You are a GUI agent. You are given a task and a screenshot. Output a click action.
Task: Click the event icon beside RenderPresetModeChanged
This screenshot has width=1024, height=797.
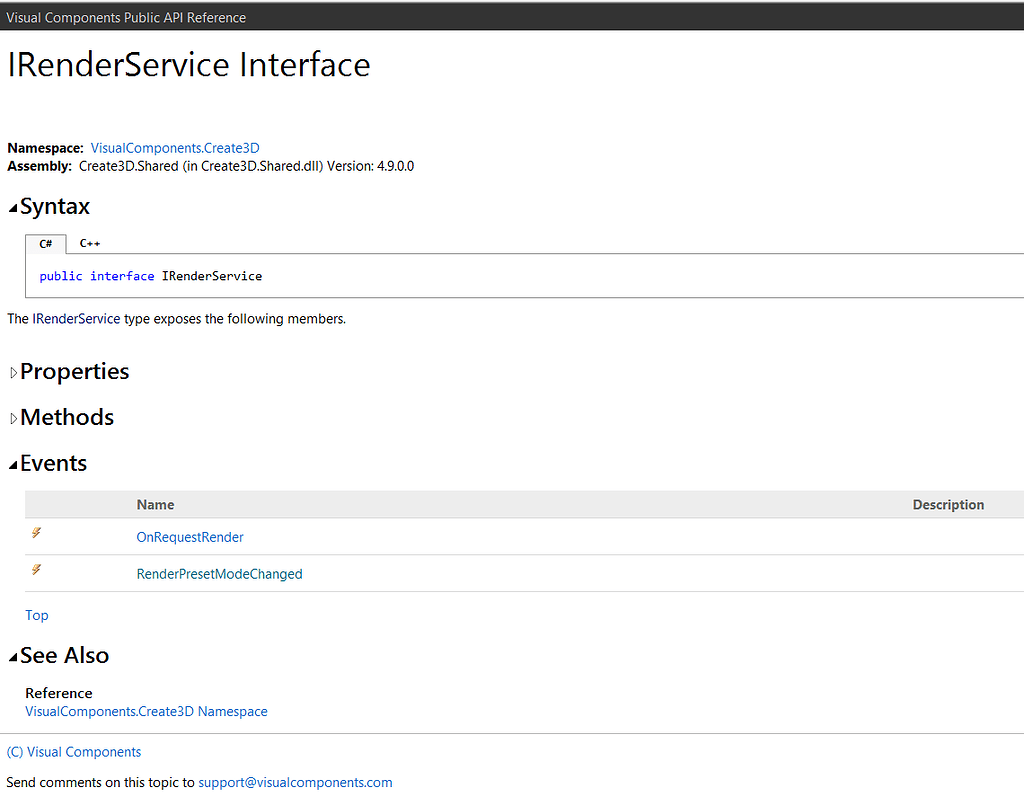(x=37, y=570)
